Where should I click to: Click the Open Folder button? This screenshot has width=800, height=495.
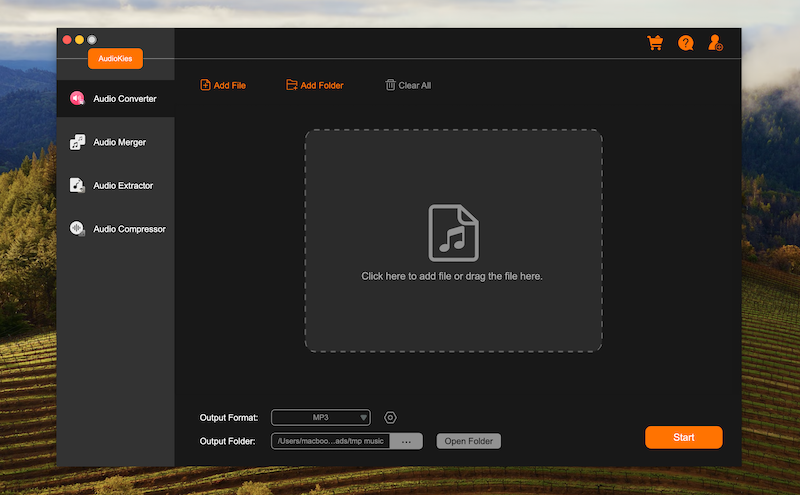[x=468, y=441]
